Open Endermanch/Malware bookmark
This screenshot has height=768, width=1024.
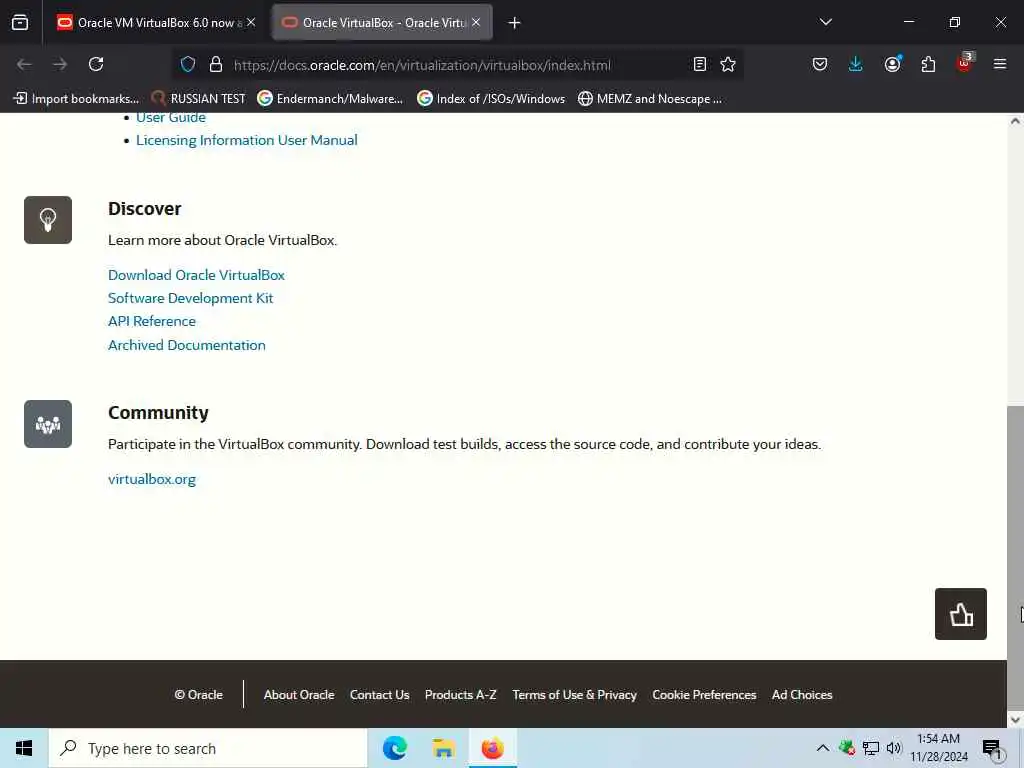click(330, 99)
